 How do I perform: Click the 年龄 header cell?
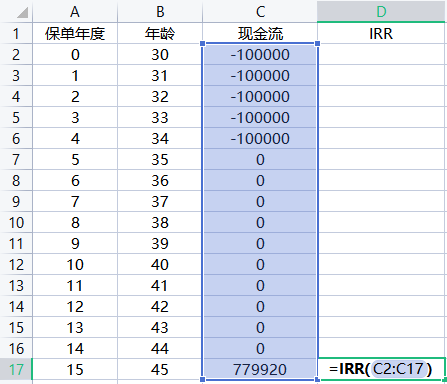click(160, 33)
